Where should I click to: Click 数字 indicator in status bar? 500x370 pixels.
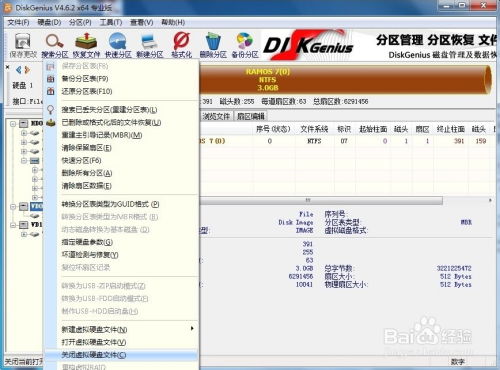point(458,362)
